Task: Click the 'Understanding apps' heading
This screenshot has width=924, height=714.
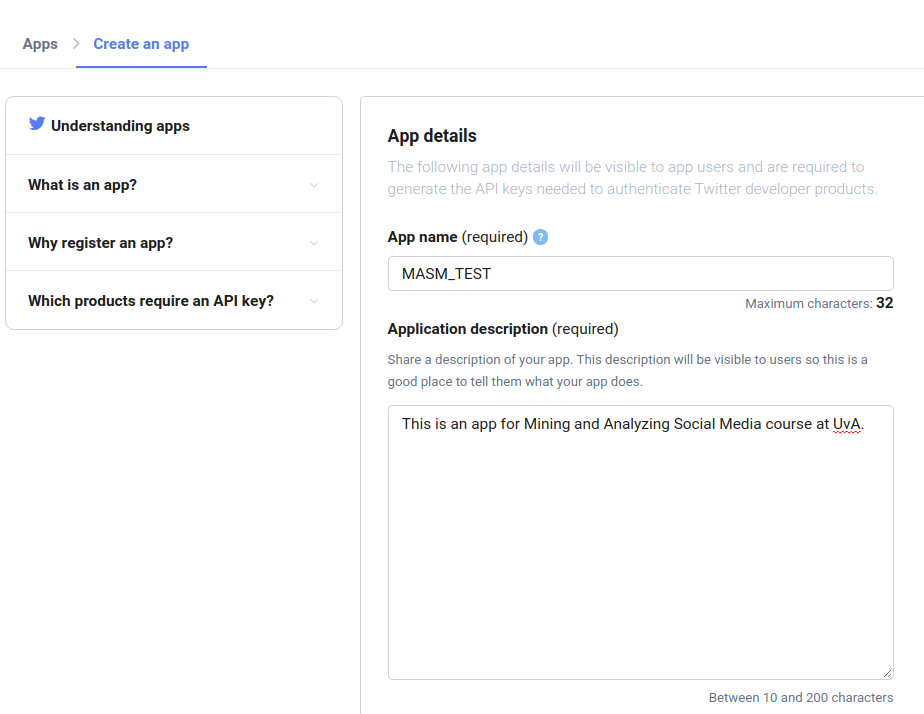Action: click(x=120, y=125)
